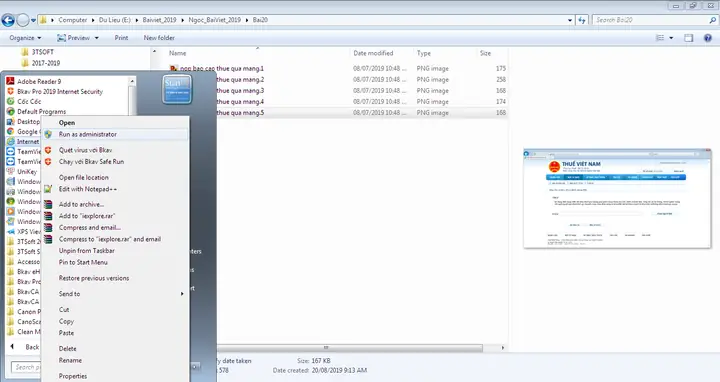
Task: Click the New folder toolbar button
Action: click(159, 38)
